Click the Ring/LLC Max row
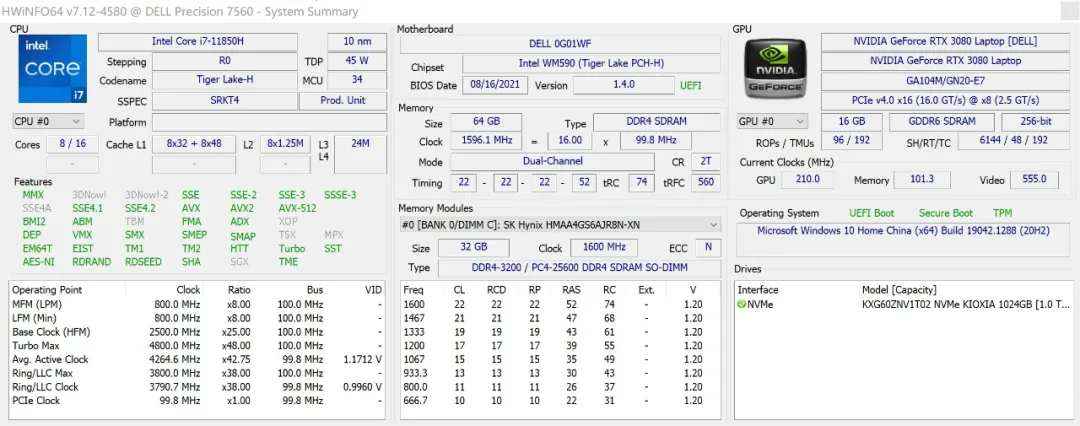This screenshot has width=1080, height=426. click(x=197, y=373)
